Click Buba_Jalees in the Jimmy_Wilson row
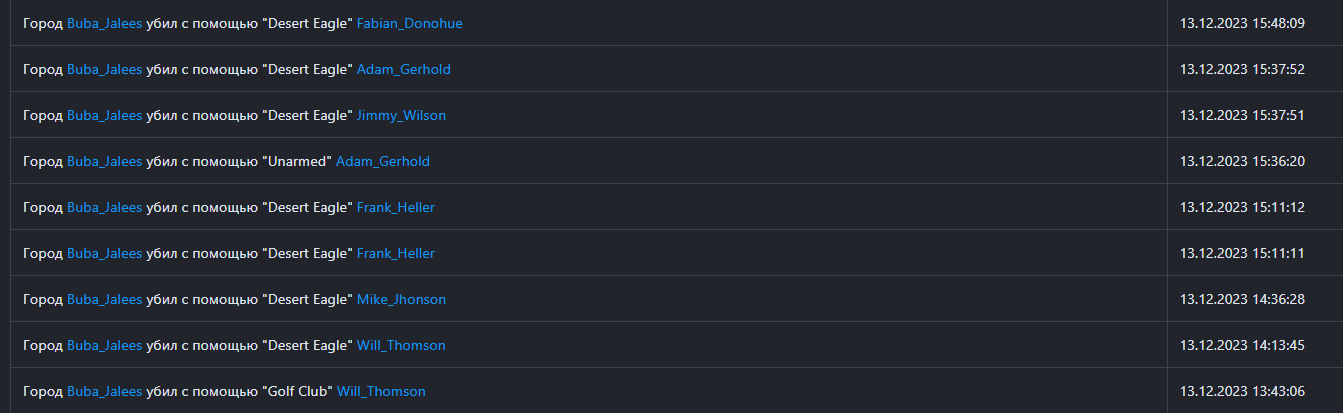 point(104,115)
